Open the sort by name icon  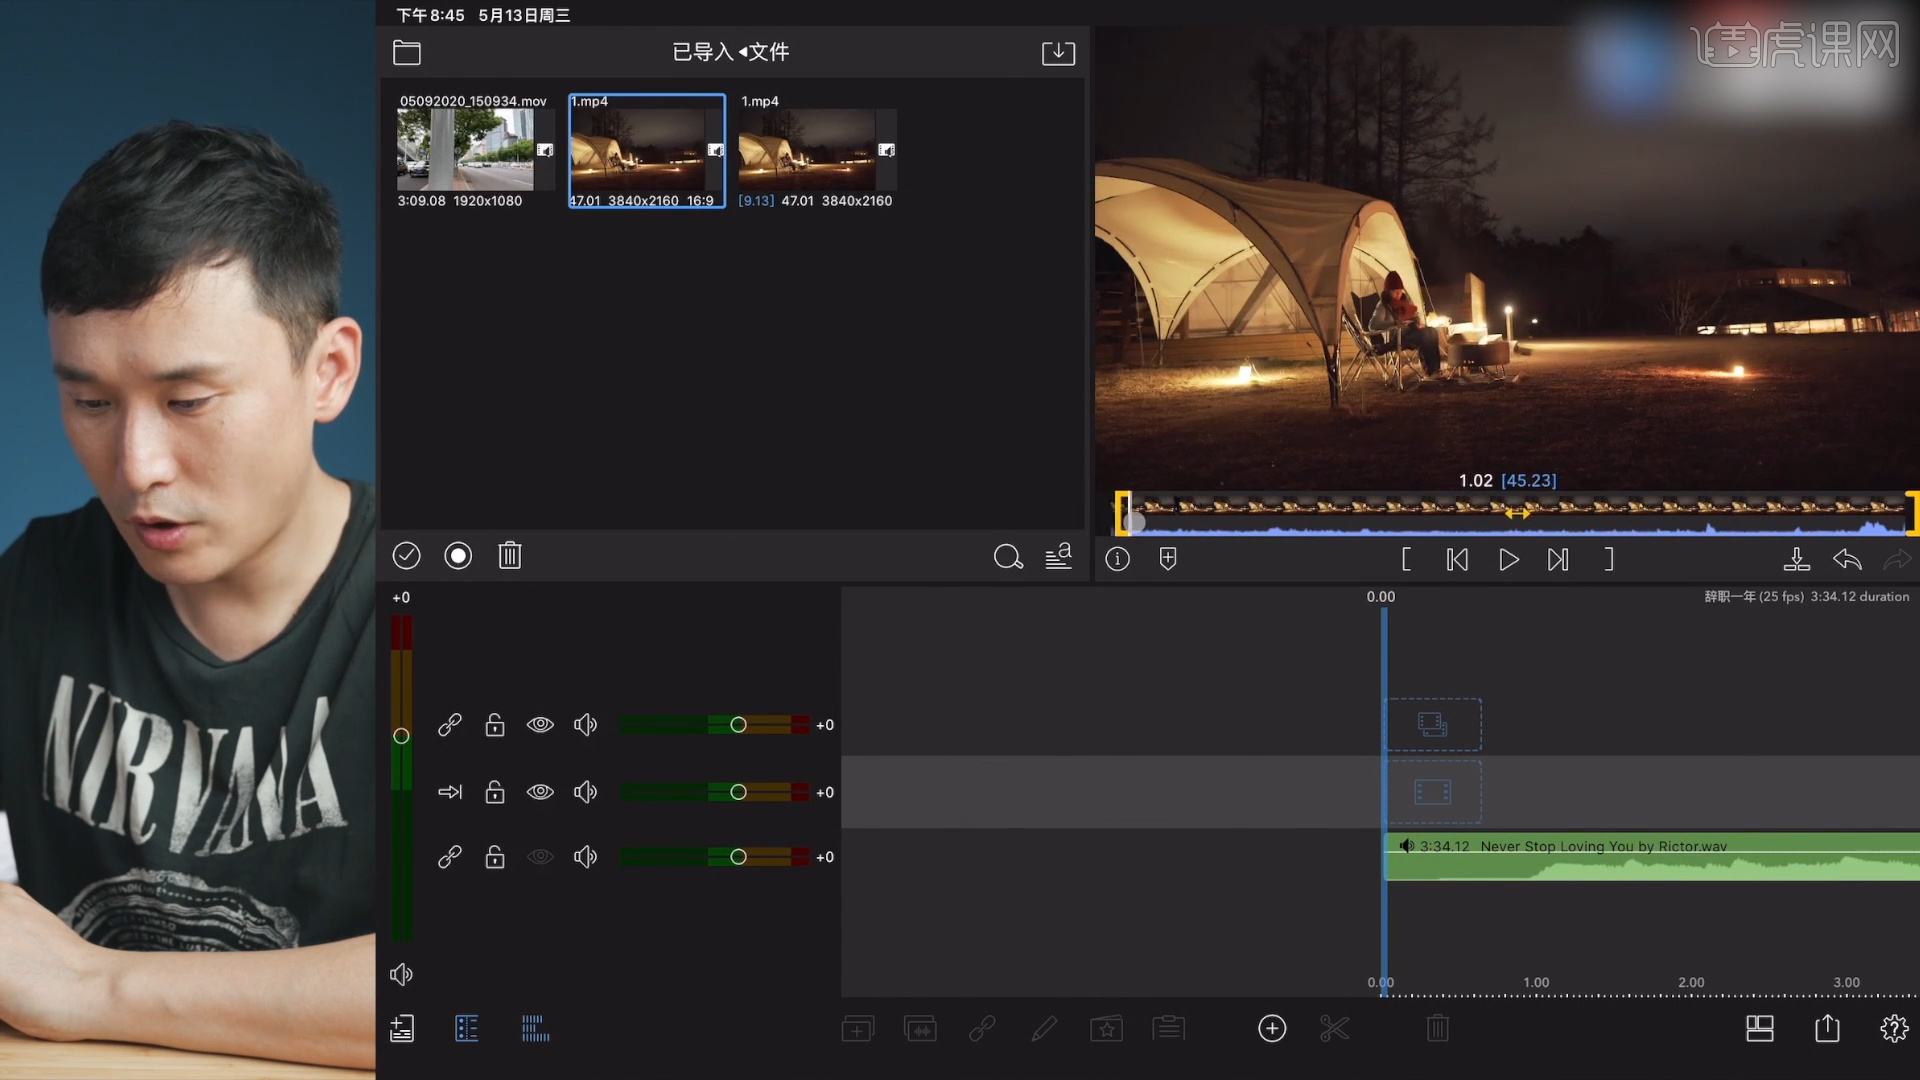click(1059, 556)
